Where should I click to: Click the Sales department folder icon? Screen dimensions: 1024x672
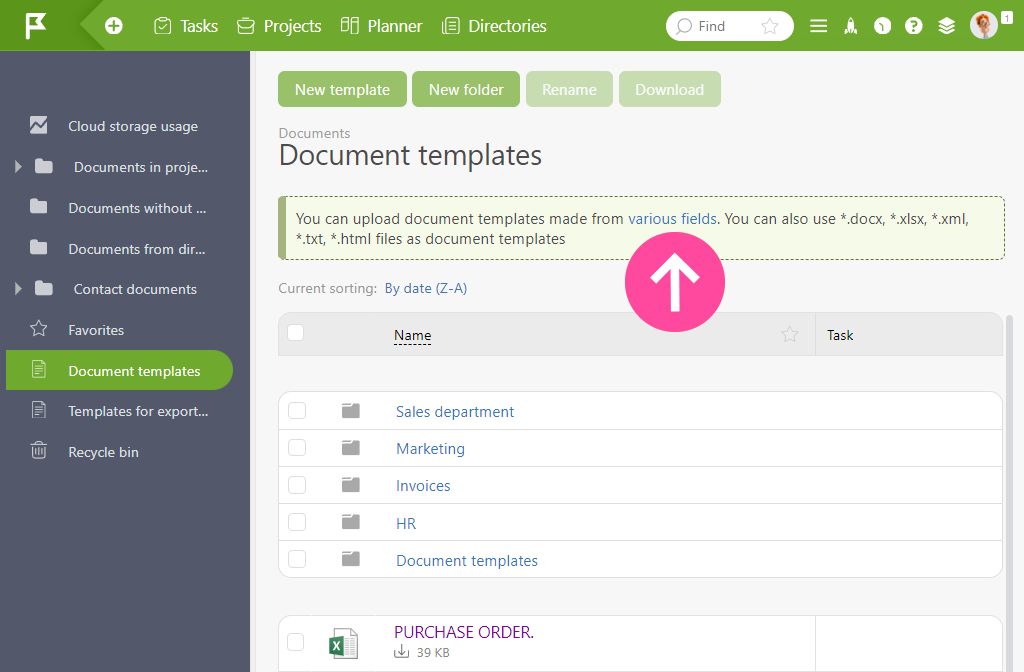pyautogui.click(x=351, y=411)
